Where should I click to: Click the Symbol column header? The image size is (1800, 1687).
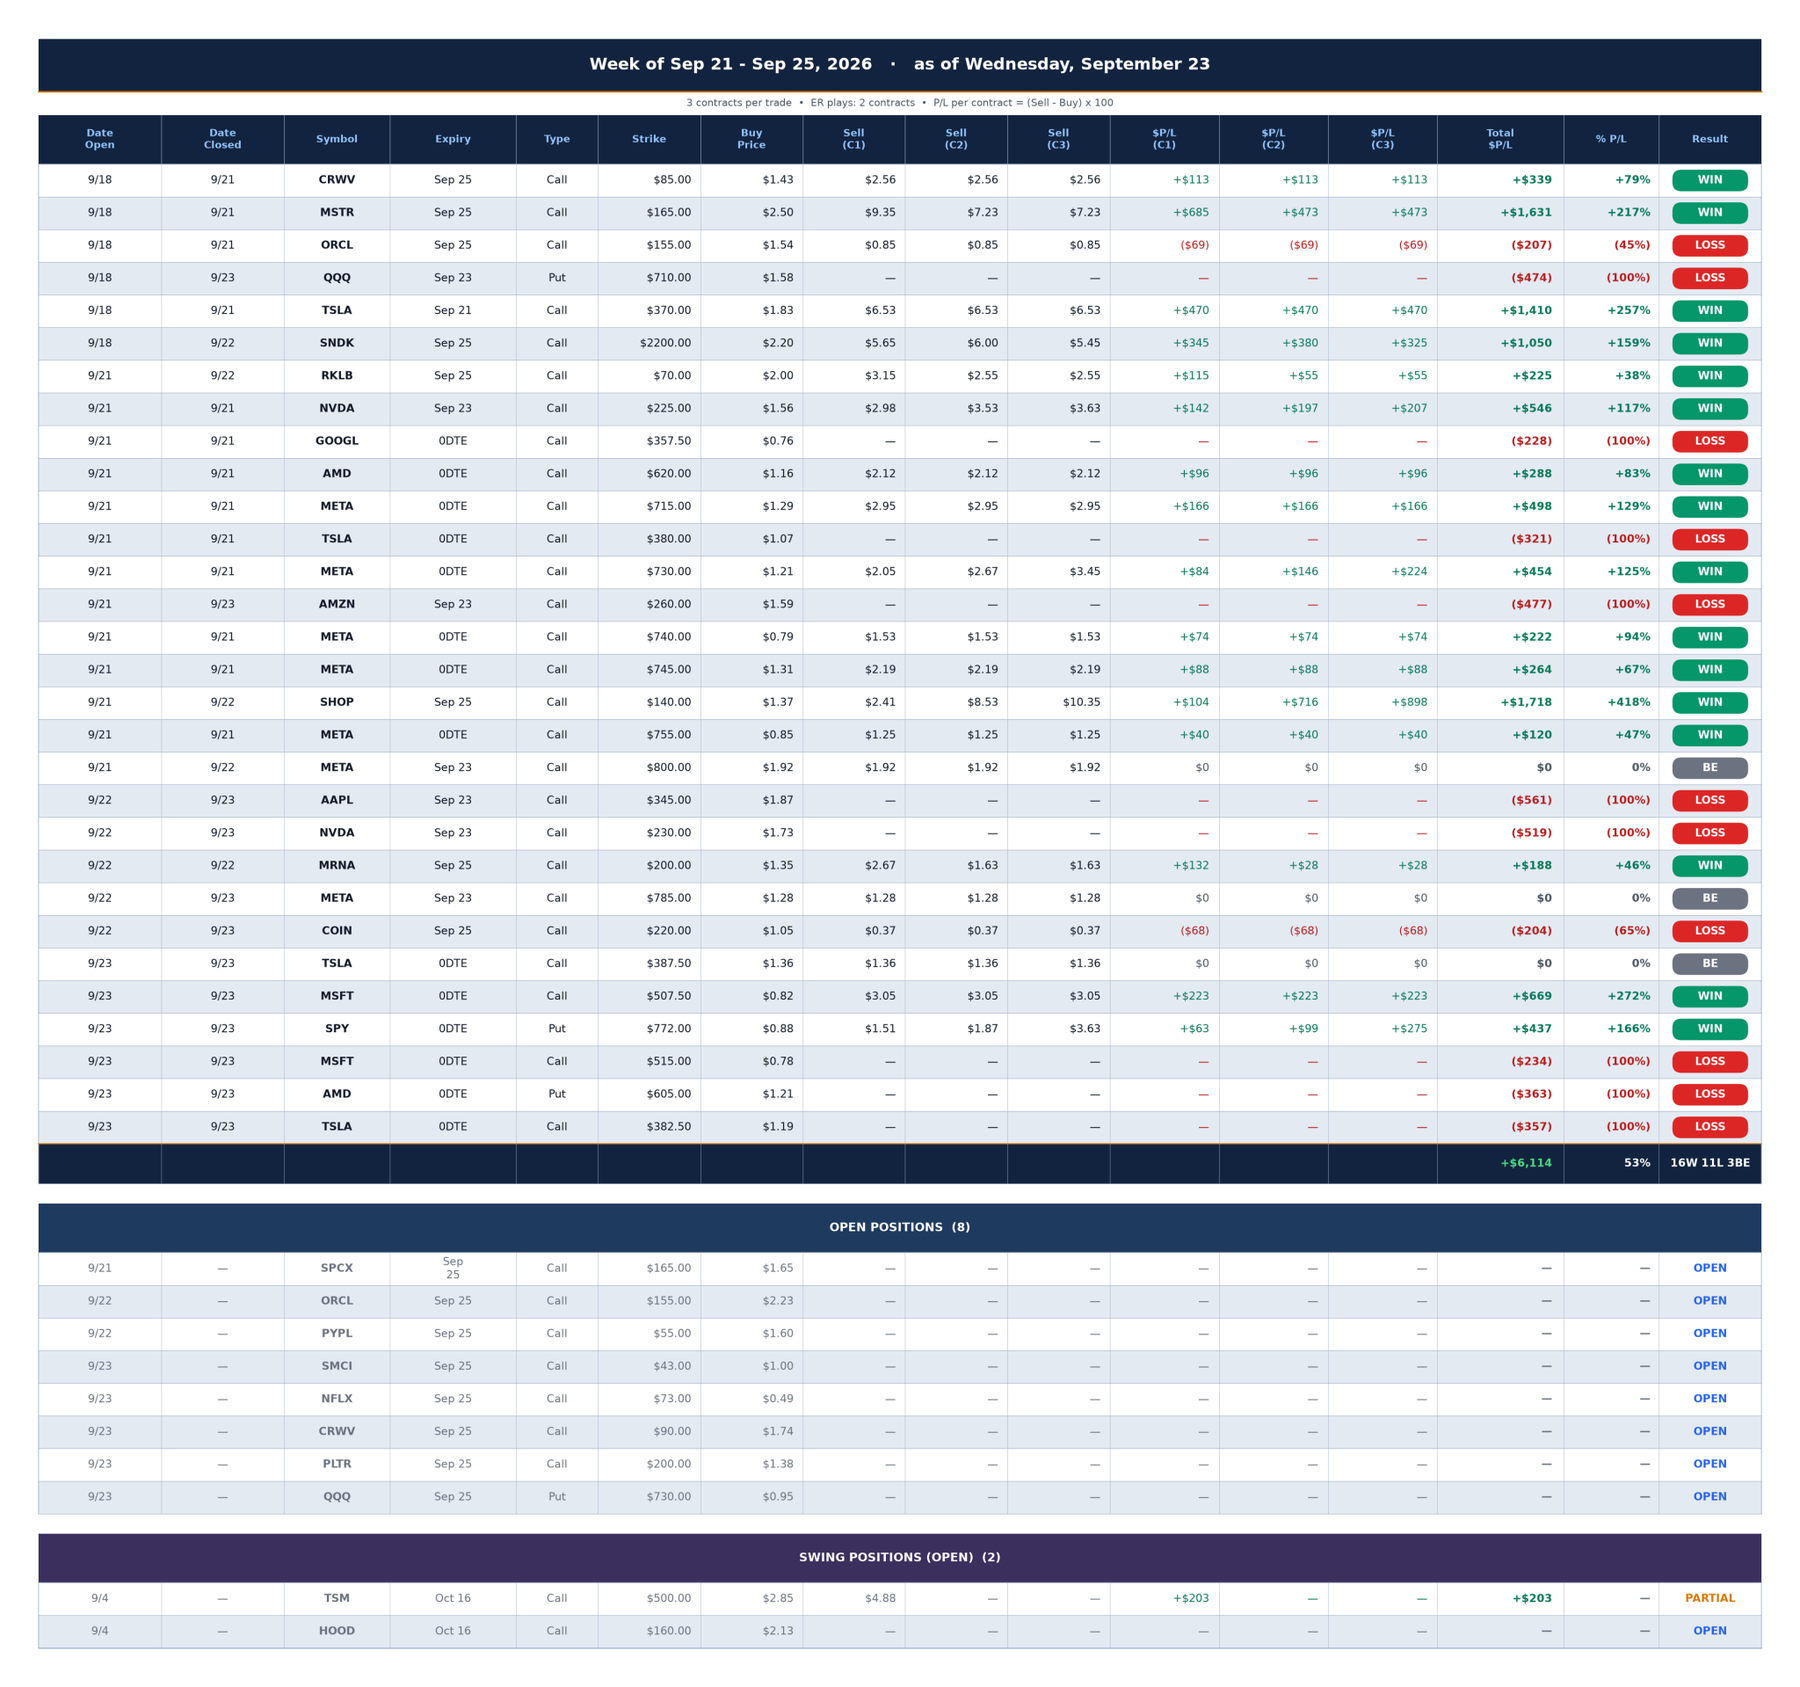coord(337,139)
